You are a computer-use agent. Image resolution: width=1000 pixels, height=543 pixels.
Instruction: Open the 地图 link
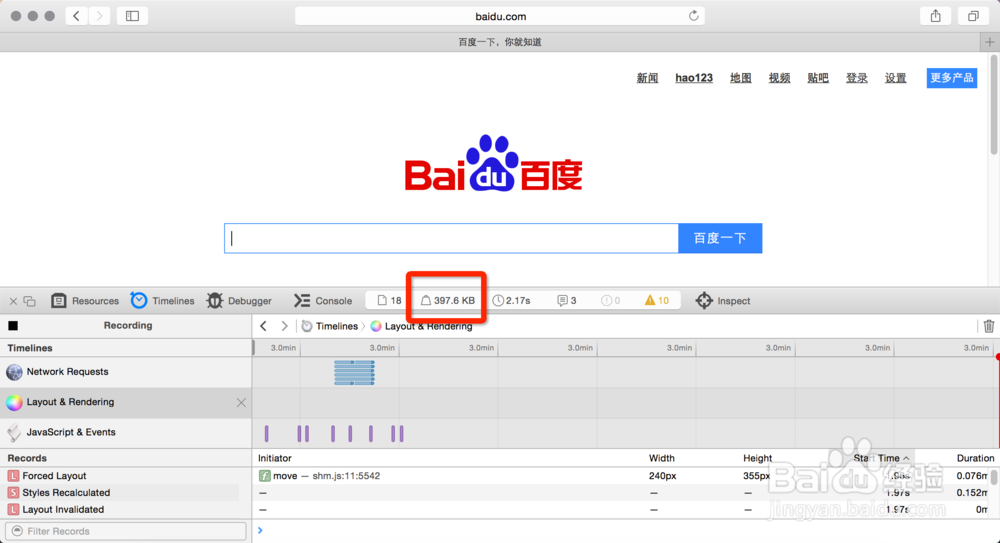pyautogui.click(x=740, y=78)
